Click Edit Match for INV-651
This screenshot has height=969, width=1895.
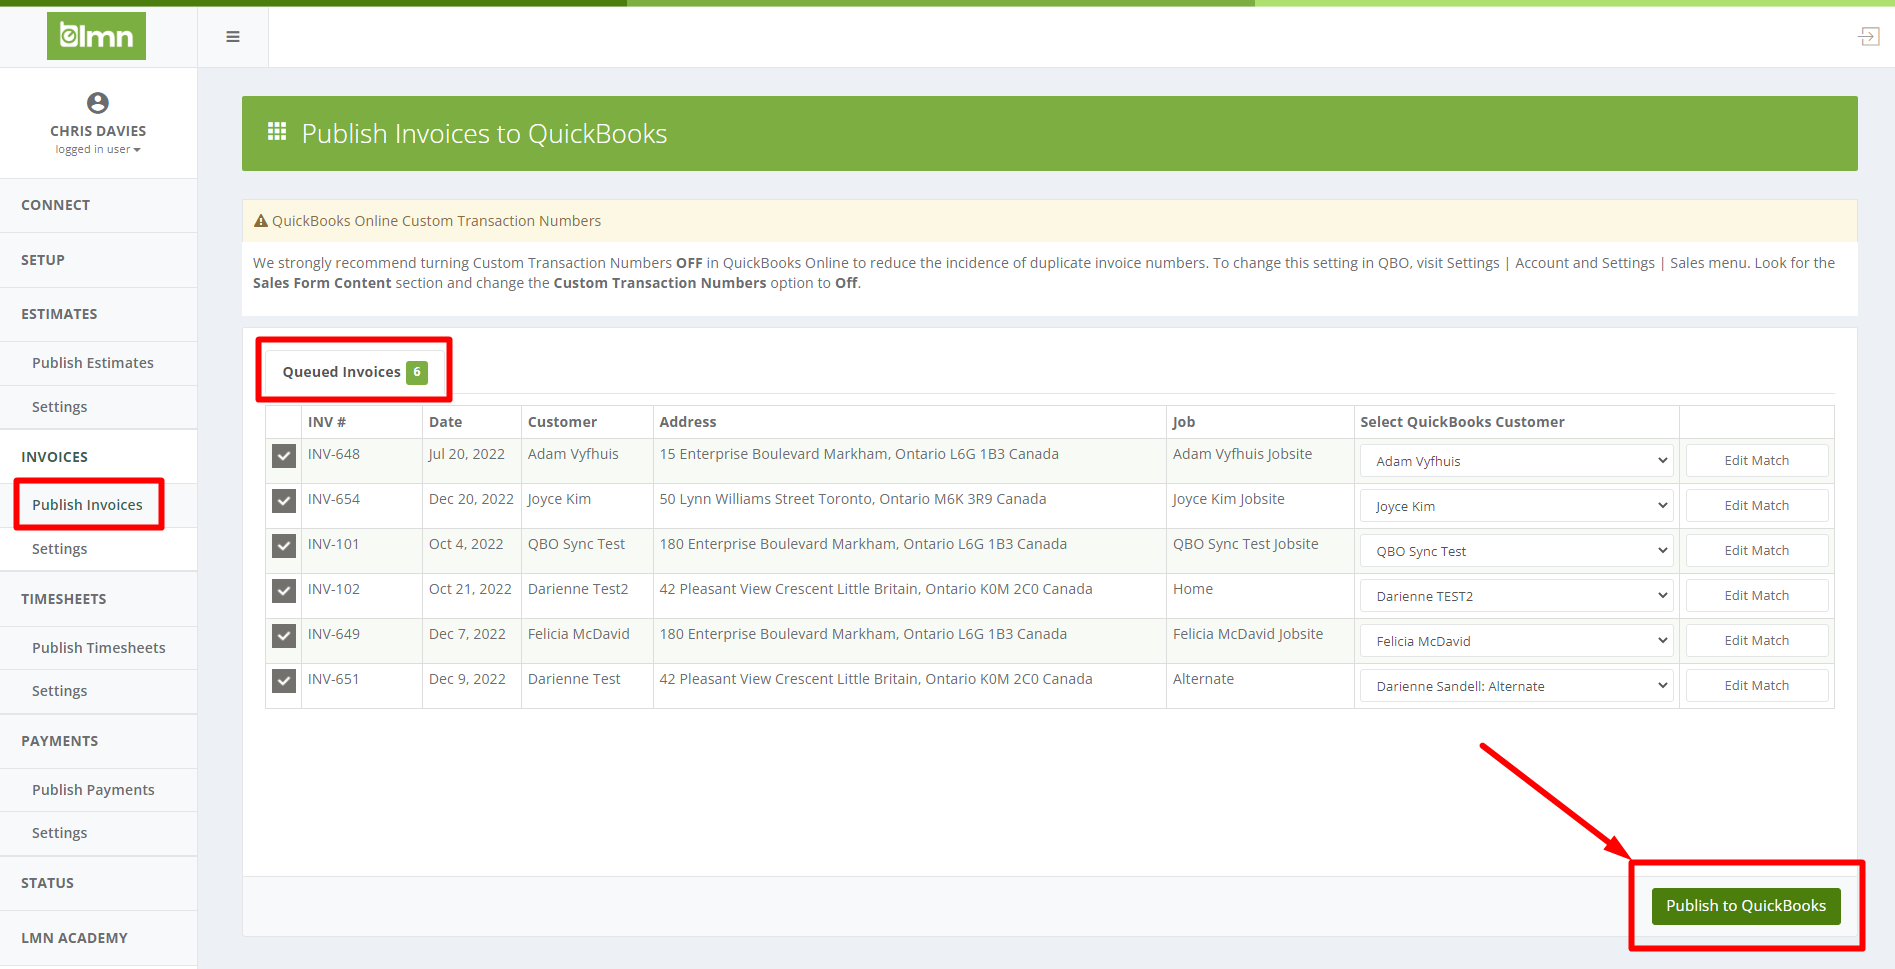coord(1757,686)
